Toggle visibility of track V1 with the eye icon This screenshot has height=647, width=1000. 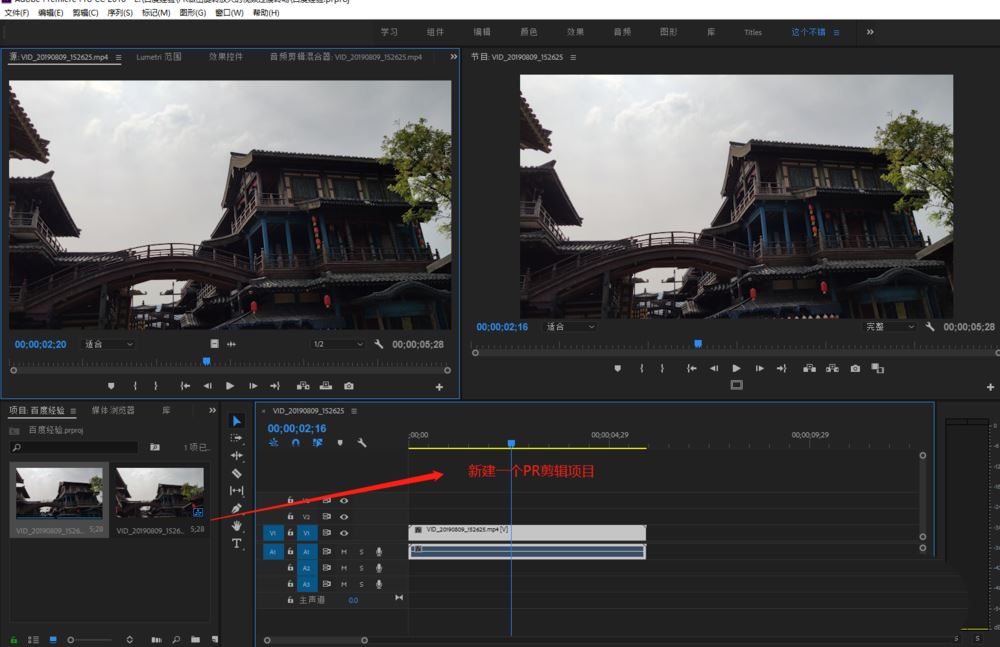point(344,533)
